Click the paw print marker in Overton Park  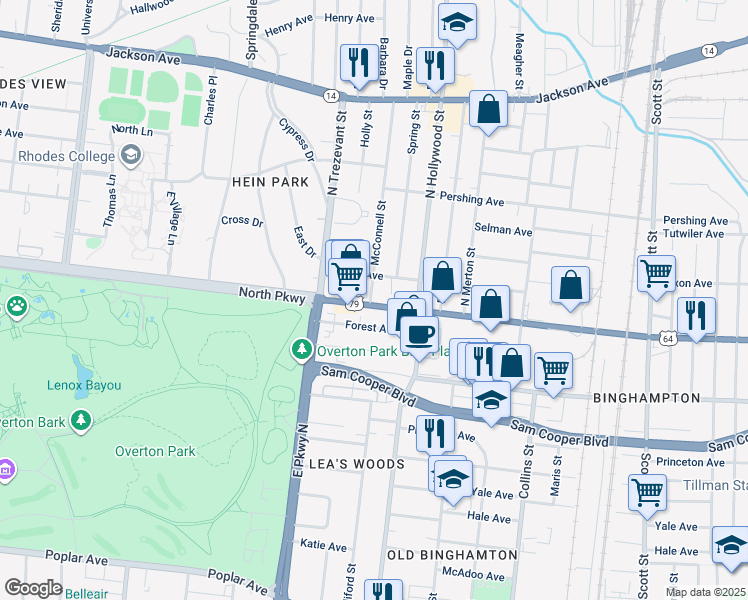pyautogui.click(x=17, y=308)
